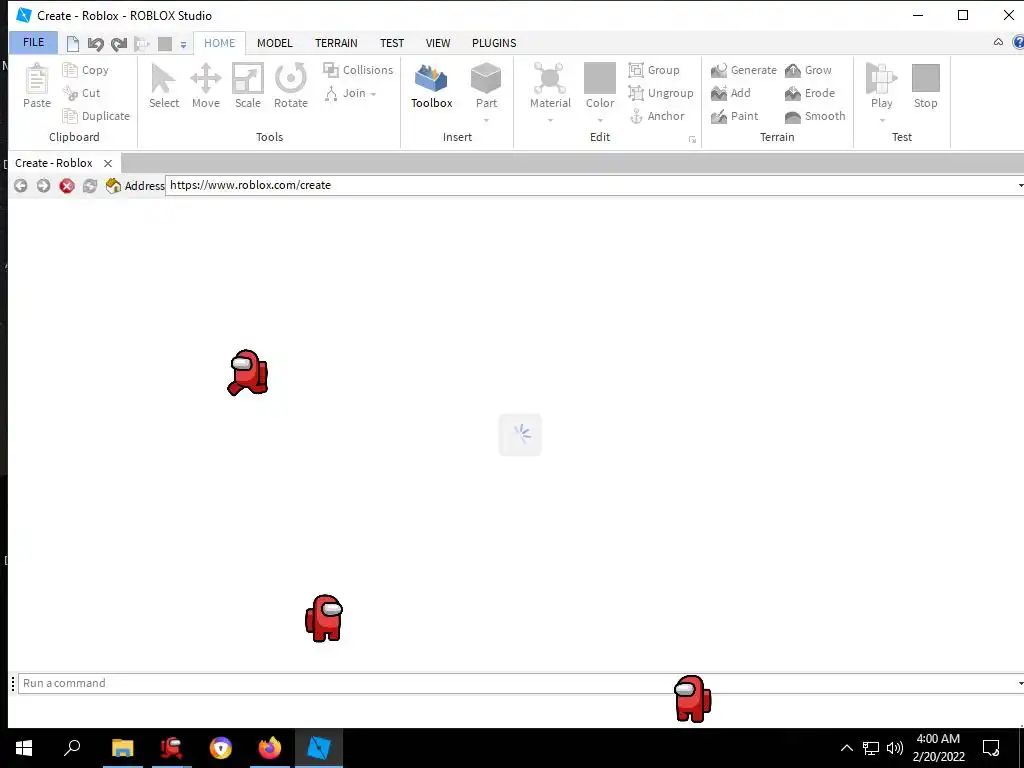Click the Address URL field
This screenshot has height=768, width=1024.
click(592, 185)
